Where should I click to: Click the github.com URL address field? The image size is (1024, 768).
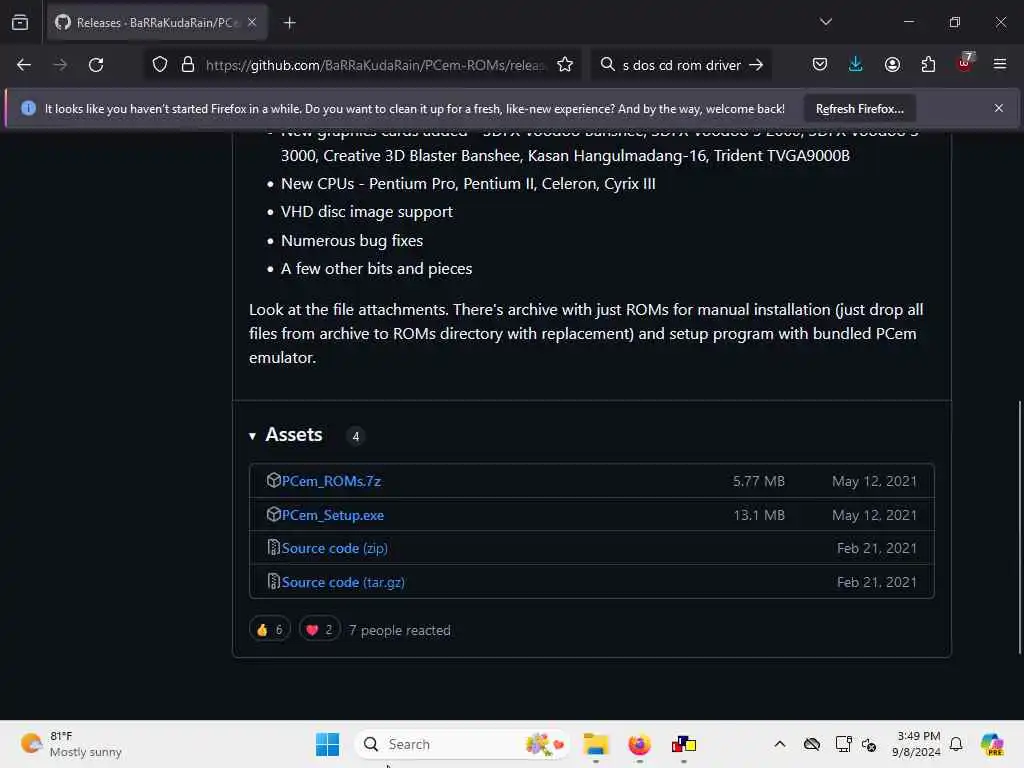(375, 65)
